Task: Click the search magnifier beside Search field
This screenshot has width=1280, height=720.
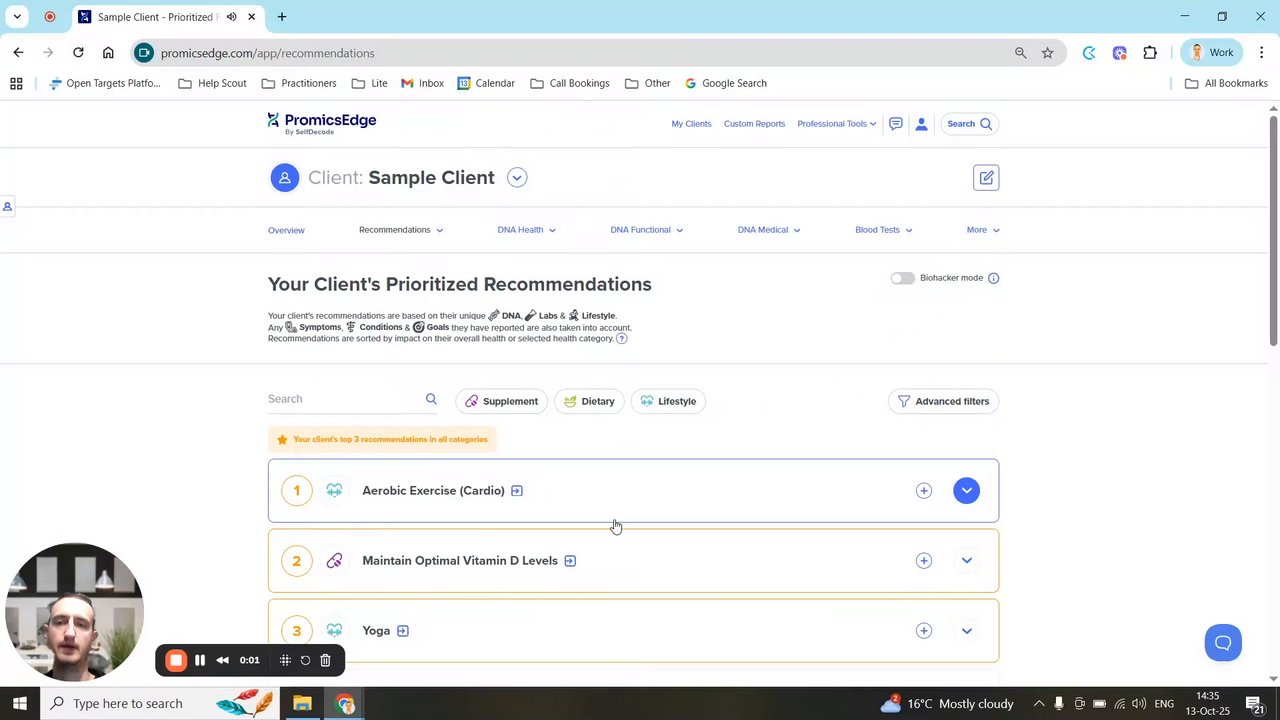Action: click(431, 399)
